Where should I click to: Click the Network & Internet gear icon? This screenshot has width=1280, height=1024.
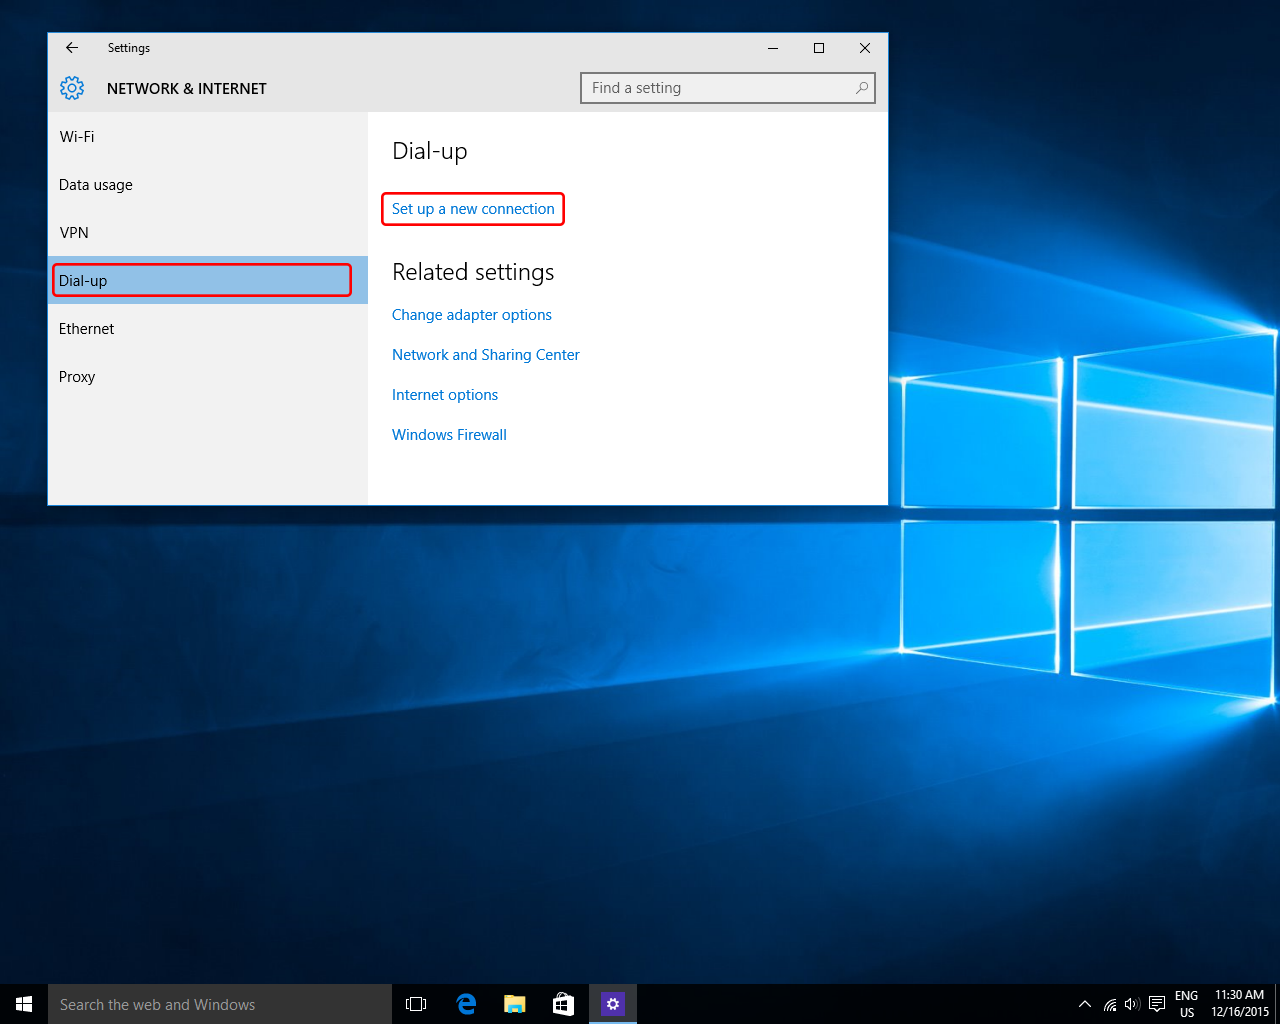(72, 88)
